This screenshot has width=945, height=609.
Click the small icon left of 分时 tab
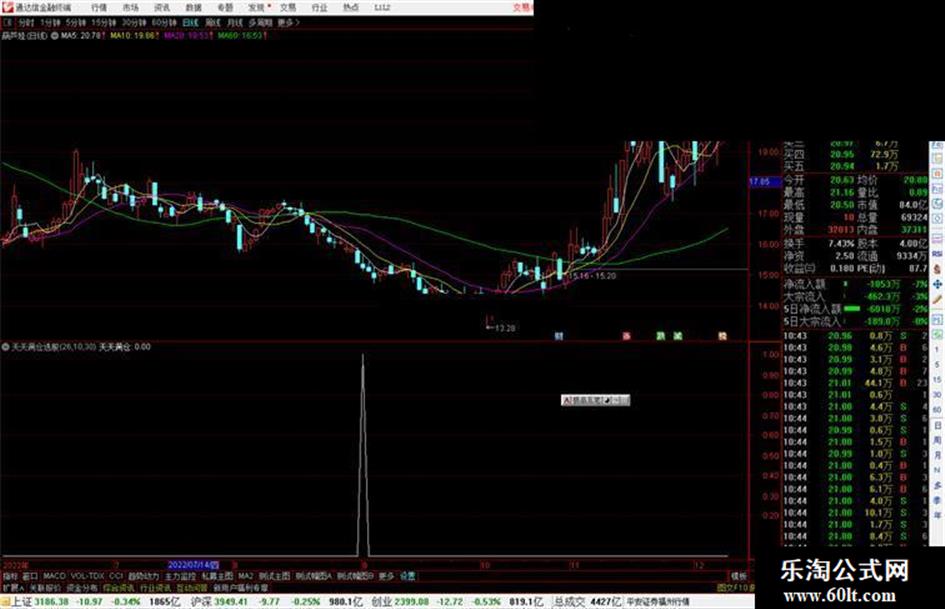point(8,23)
